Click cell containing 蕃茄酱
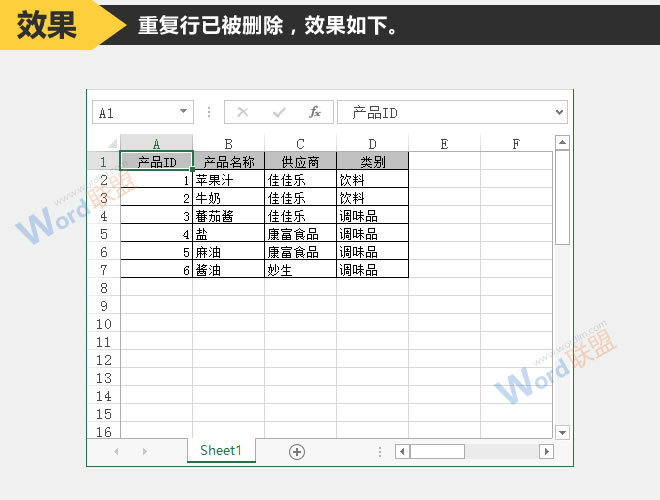This screenshot has height=500, width=660. pyautogui.click(x=229, y=215)
